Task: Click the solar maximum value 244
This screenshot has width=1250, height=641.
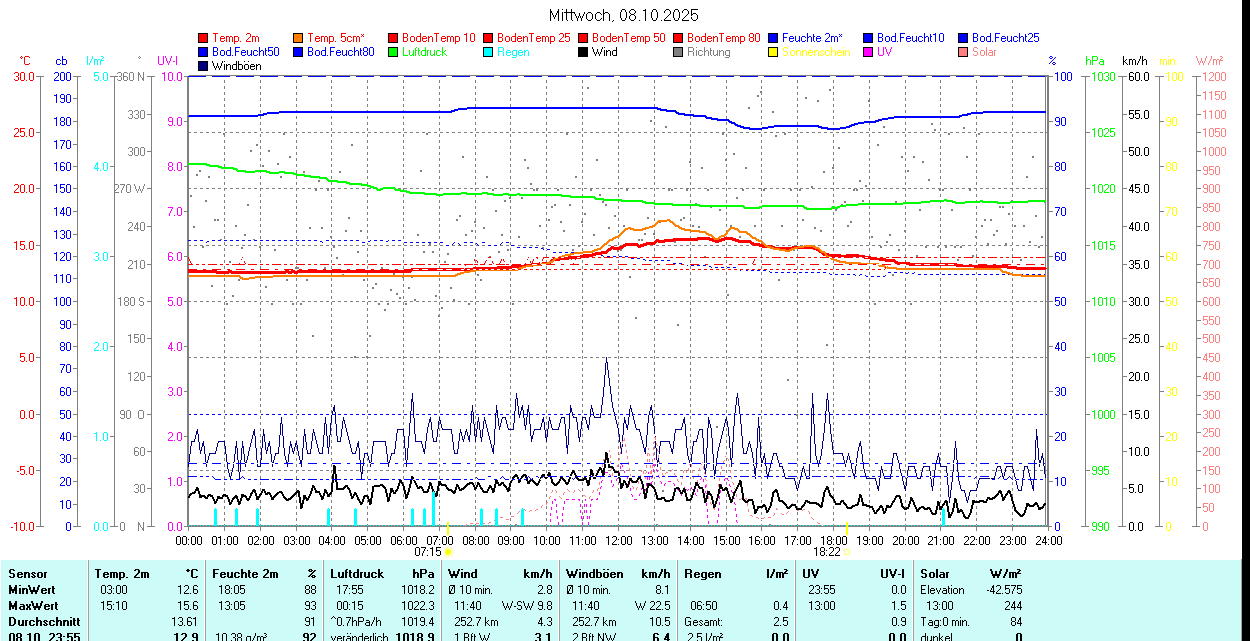Action: click(1012, 606)
